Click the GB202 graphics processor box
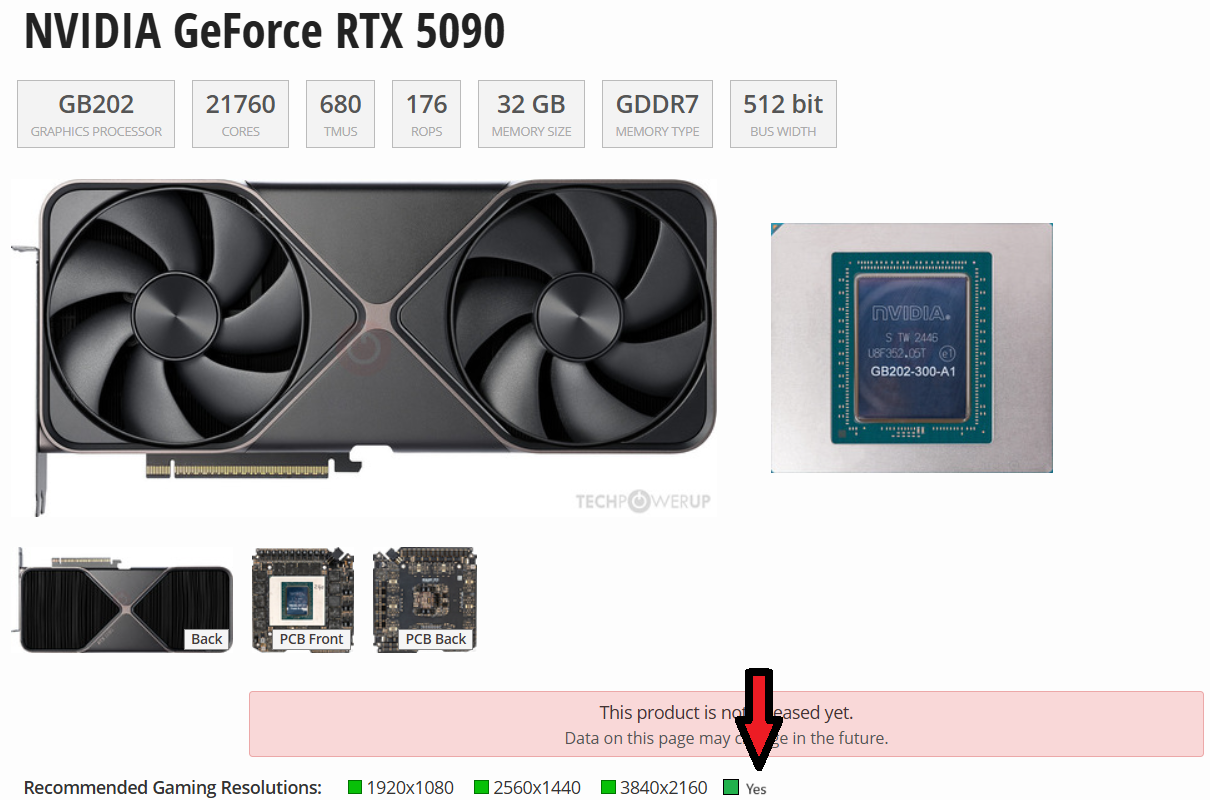 click(x=96, y=114)
